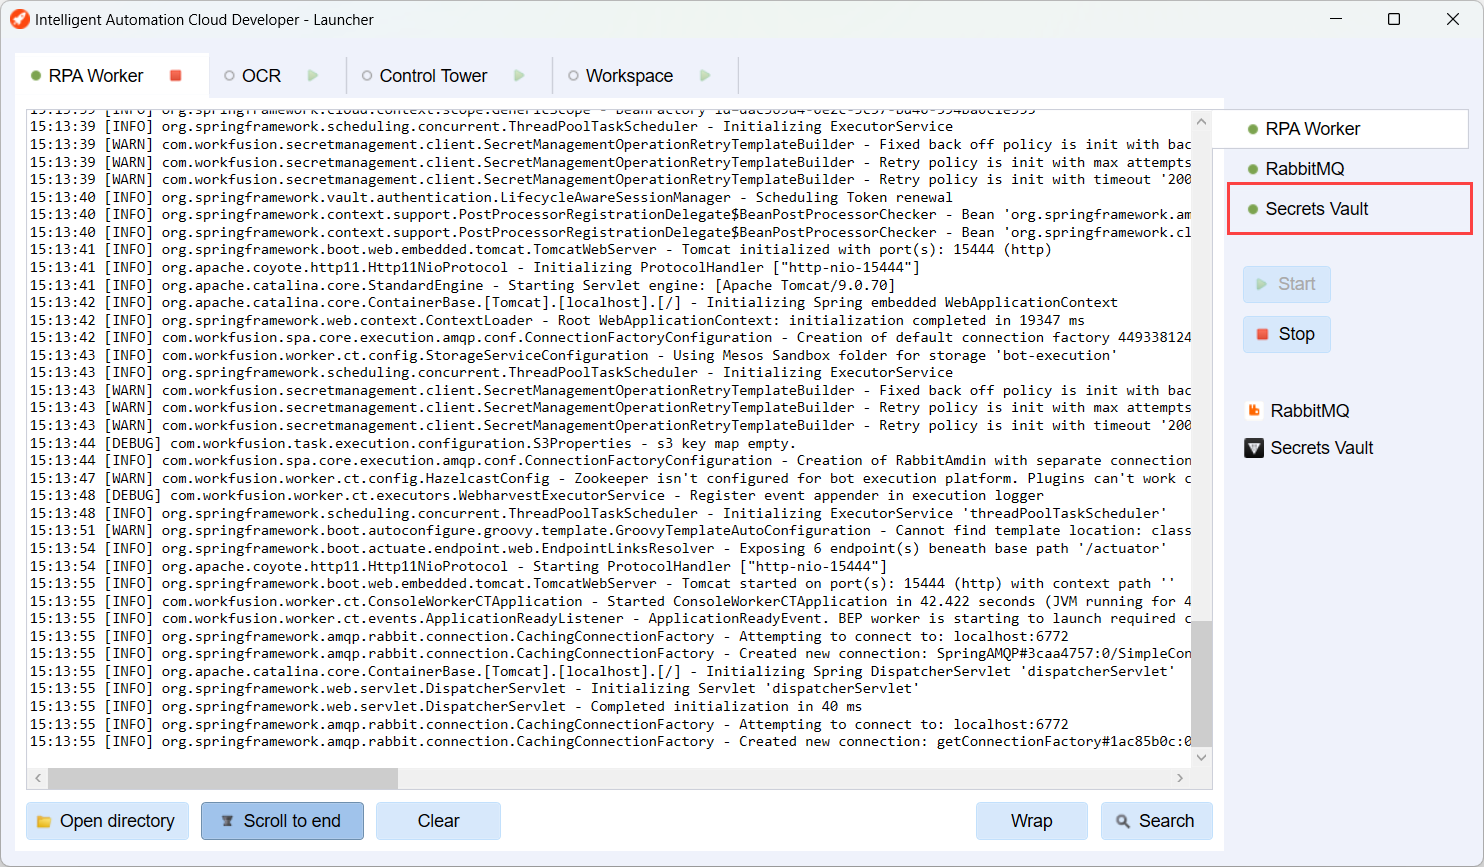Click the 'Initializing ExecutorService 'threadPoolTaskScheduler'' line
Image resolution: width=1484 pixels, height=867 pixels.
click(x=598, y=513)
